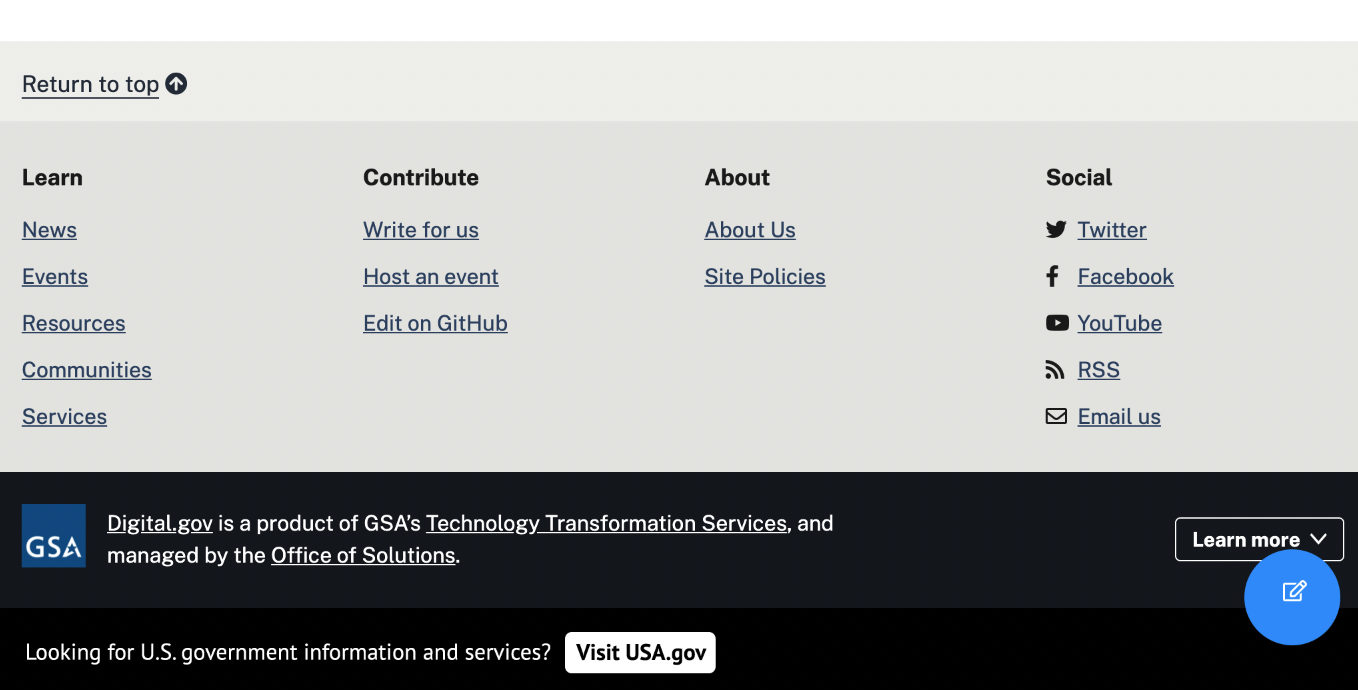Open the Site Policies link
The width and height of the screenshot is (1358, 690).
click(x=765, y=277)
